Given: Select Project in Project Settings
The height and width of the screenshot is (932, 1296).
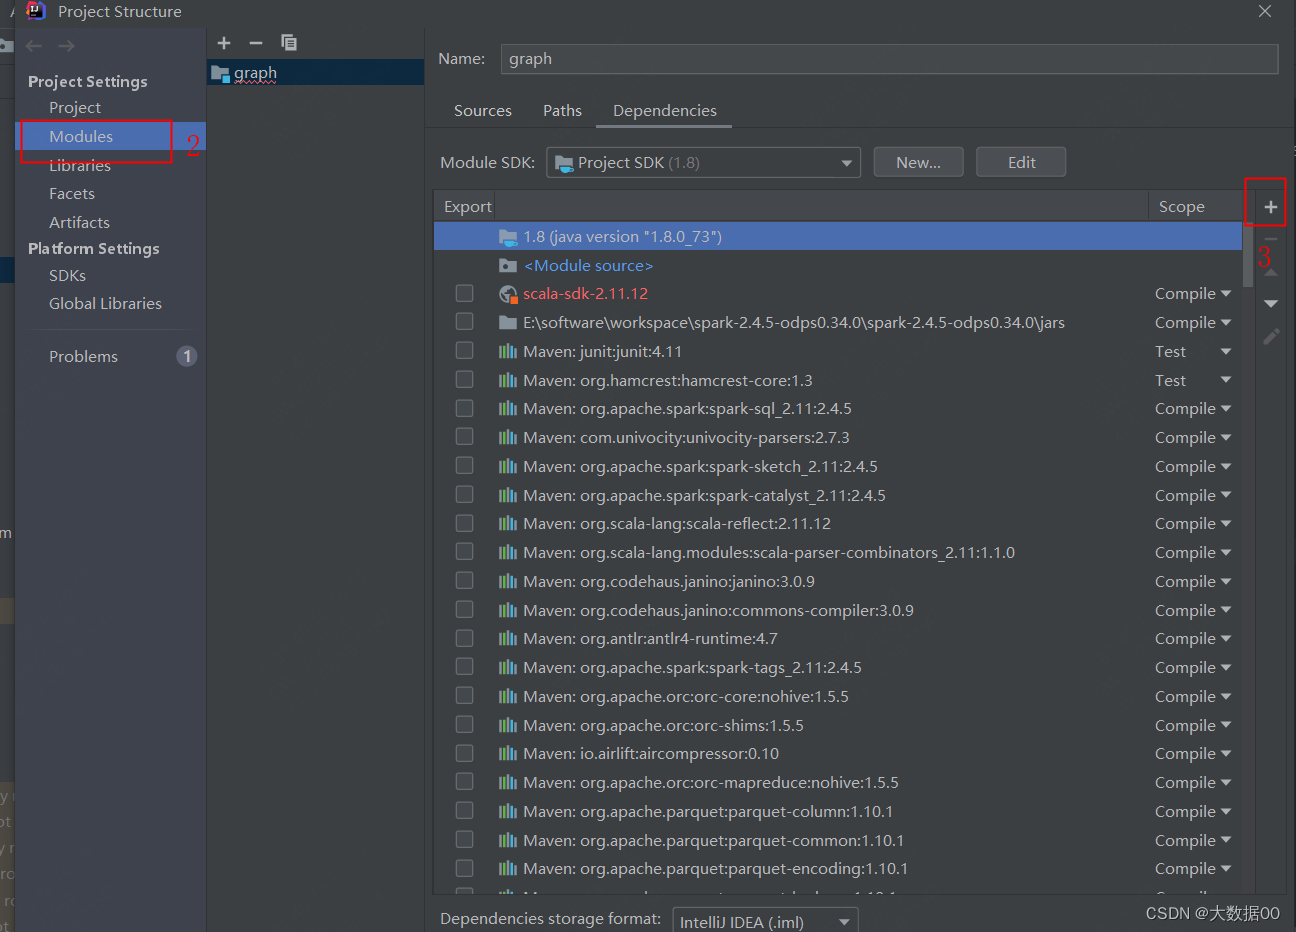Looking at the screenshot, I should (x=75, y=108).
